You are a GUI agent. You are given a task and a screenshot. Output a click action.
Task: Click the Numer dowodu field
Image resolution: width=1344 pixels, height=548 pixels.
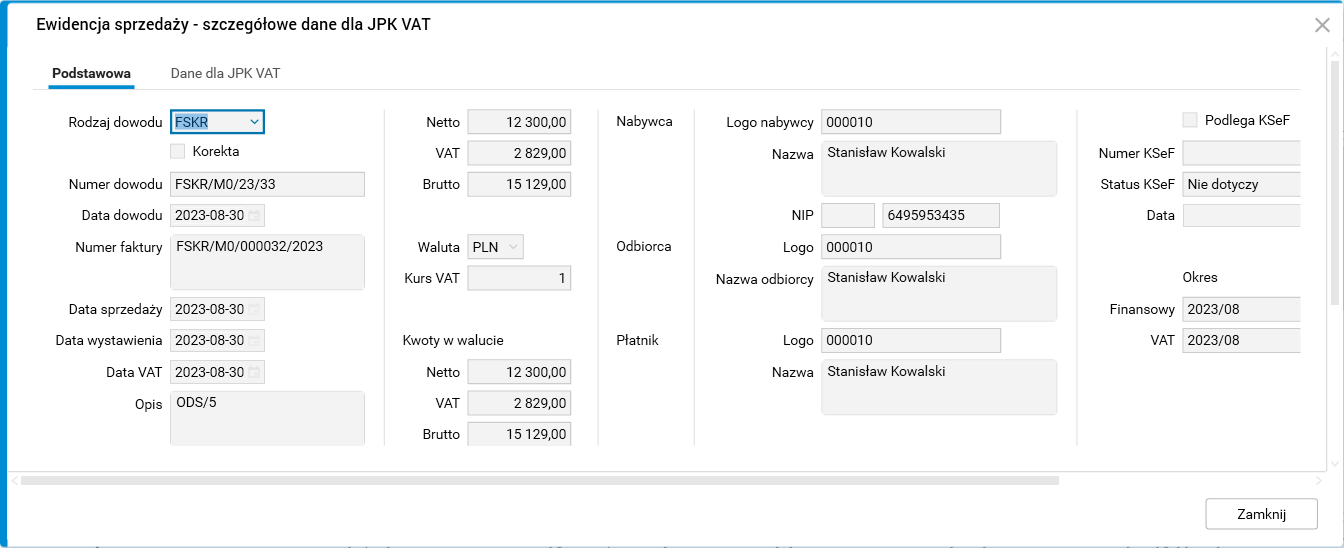click(x=267, y=184)
